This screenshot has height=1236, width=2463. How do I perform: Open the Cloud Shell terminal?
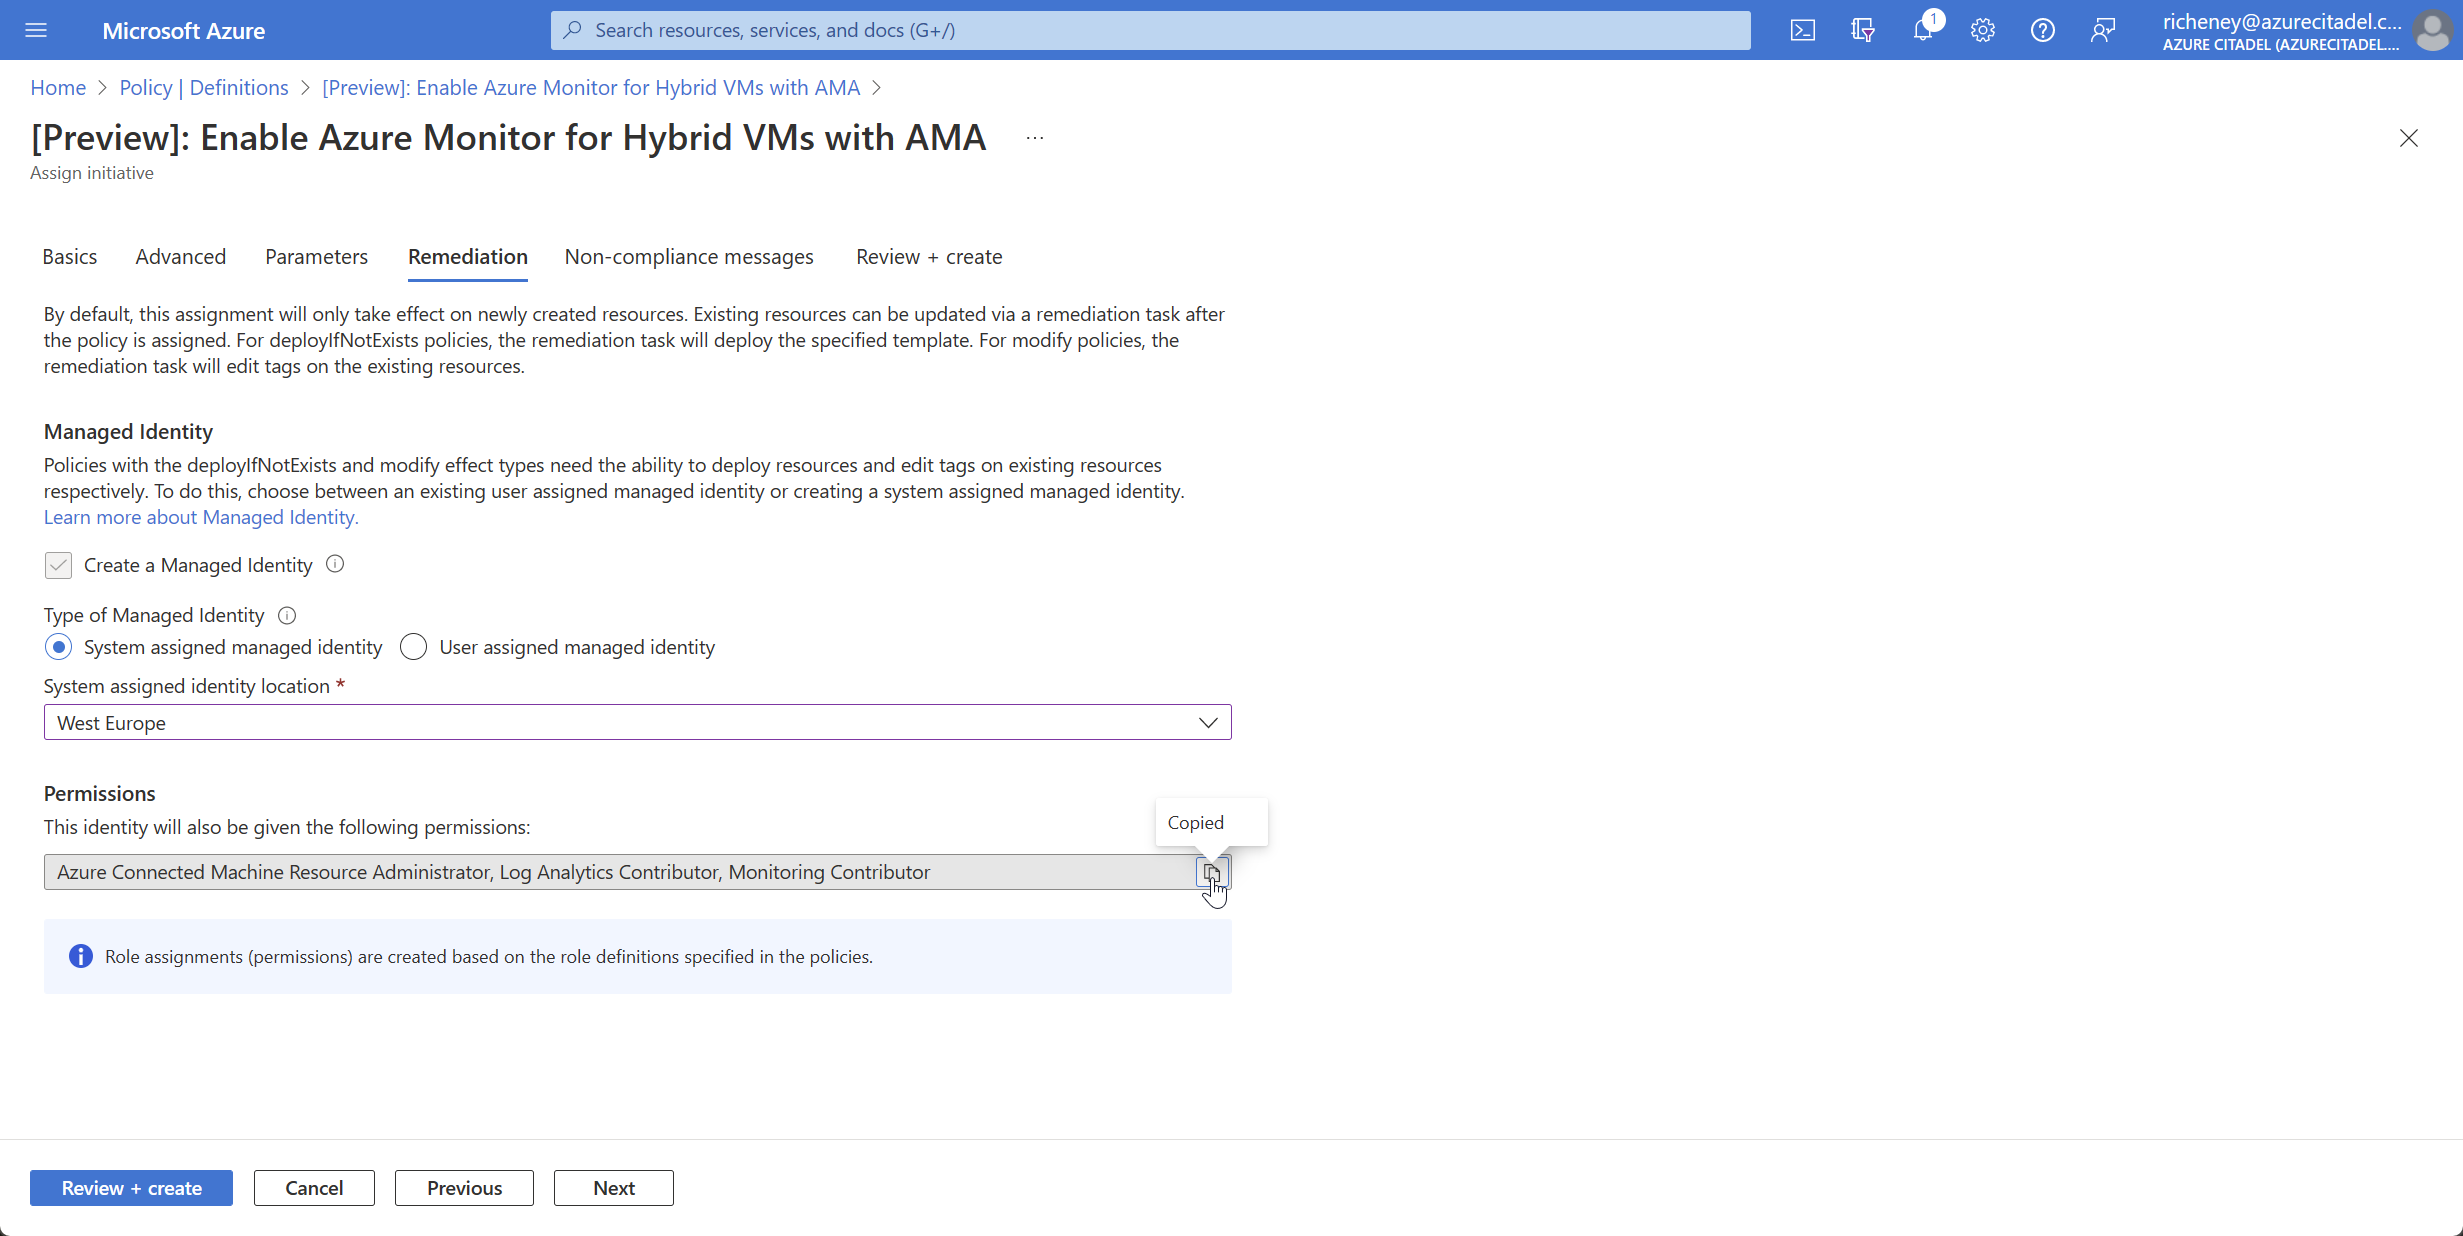click(1803, 30)
